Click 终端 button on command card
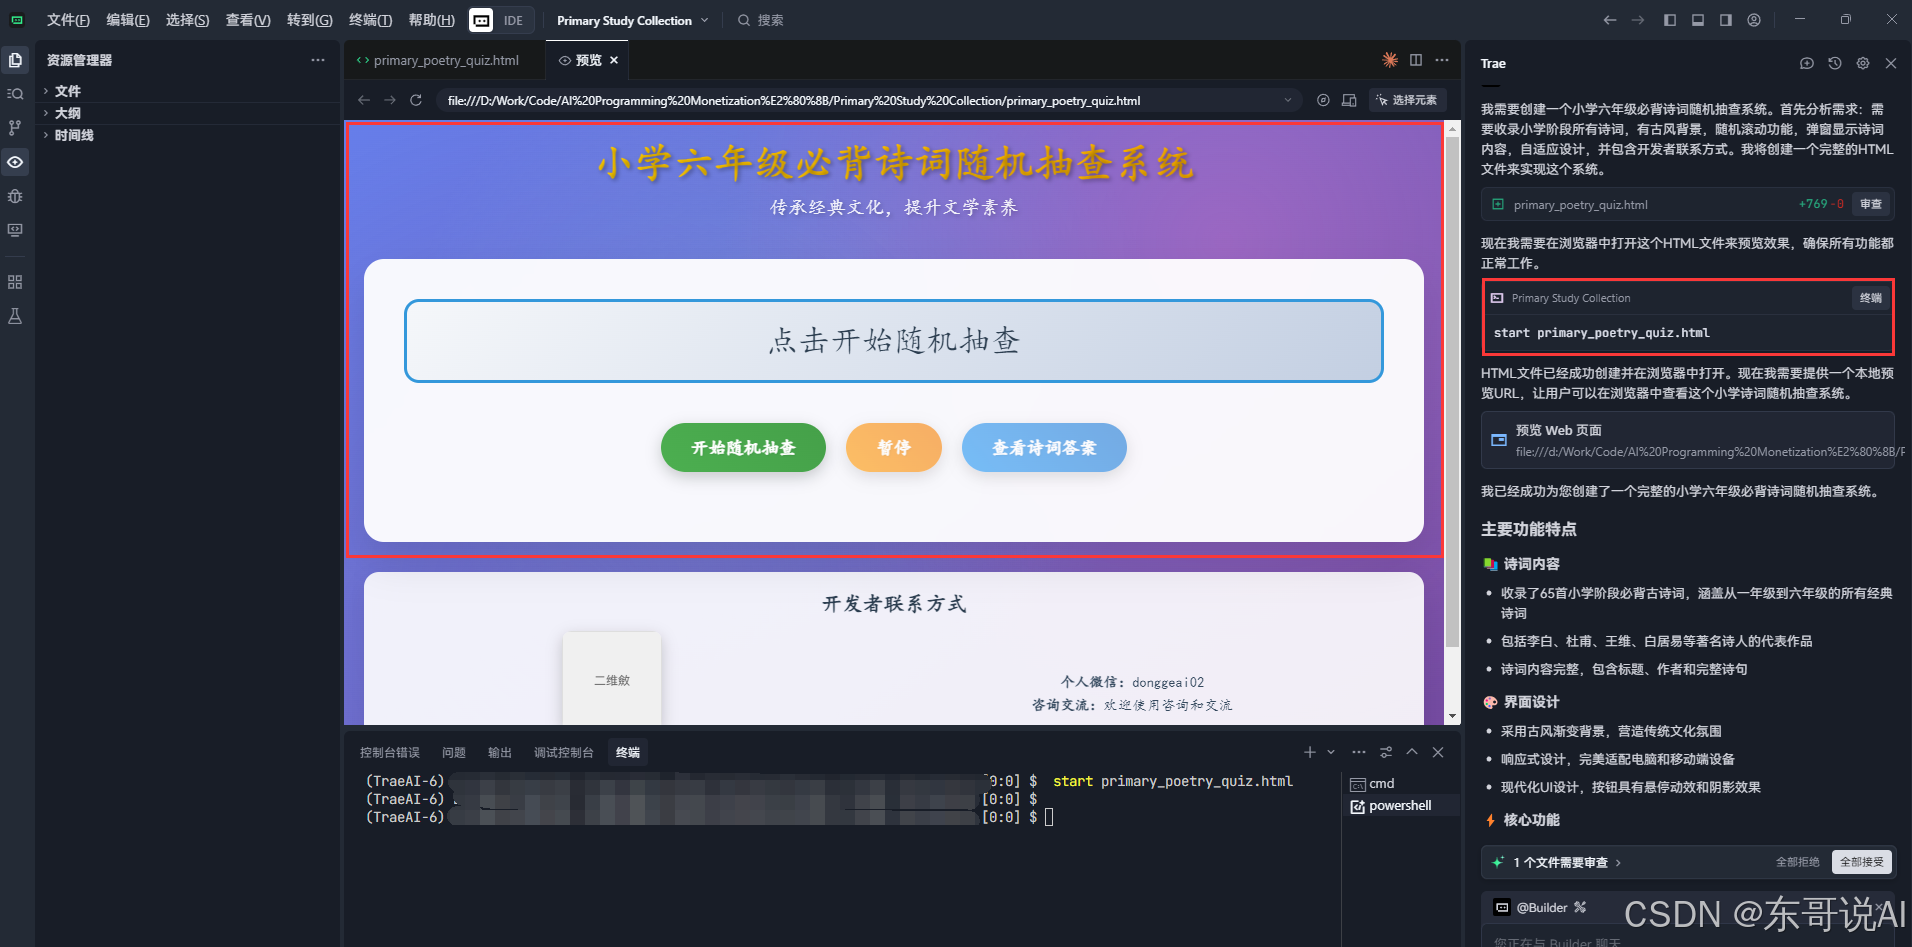Image resolution: width=1912 pixels, height=947 pixels. (x=1870, y=298)
